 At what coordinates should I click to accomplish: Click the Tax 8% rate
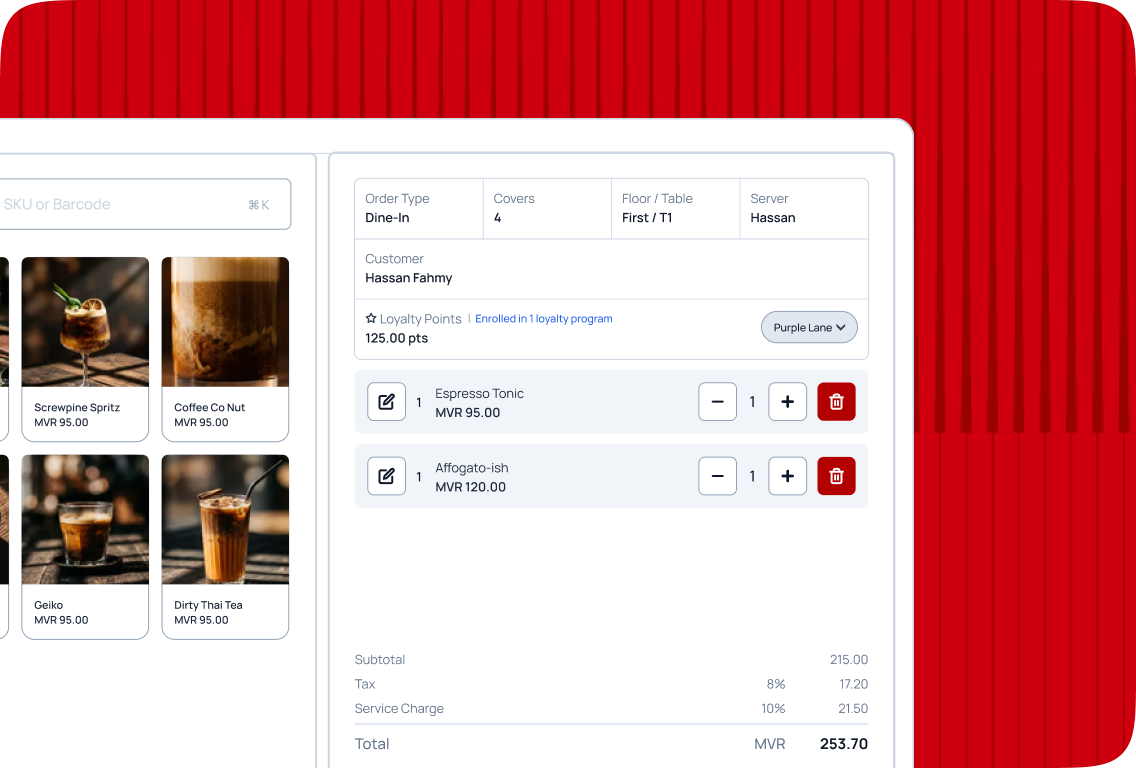tap(775, 684)
